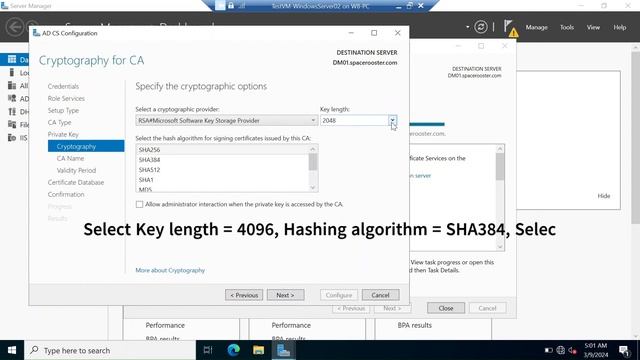Go to Private Key step
640x360 pixels.
[63, 134]
